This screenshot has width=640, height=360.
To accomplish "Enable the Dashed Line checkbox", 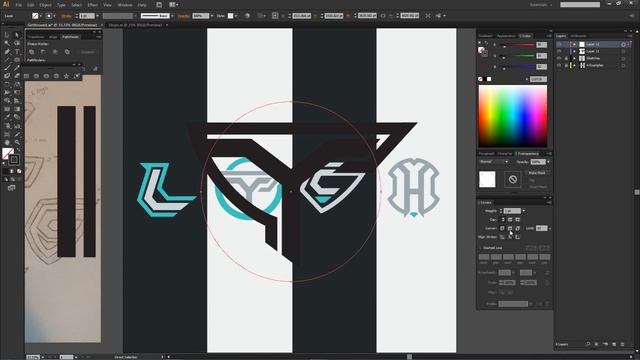I will coord(480,248).
